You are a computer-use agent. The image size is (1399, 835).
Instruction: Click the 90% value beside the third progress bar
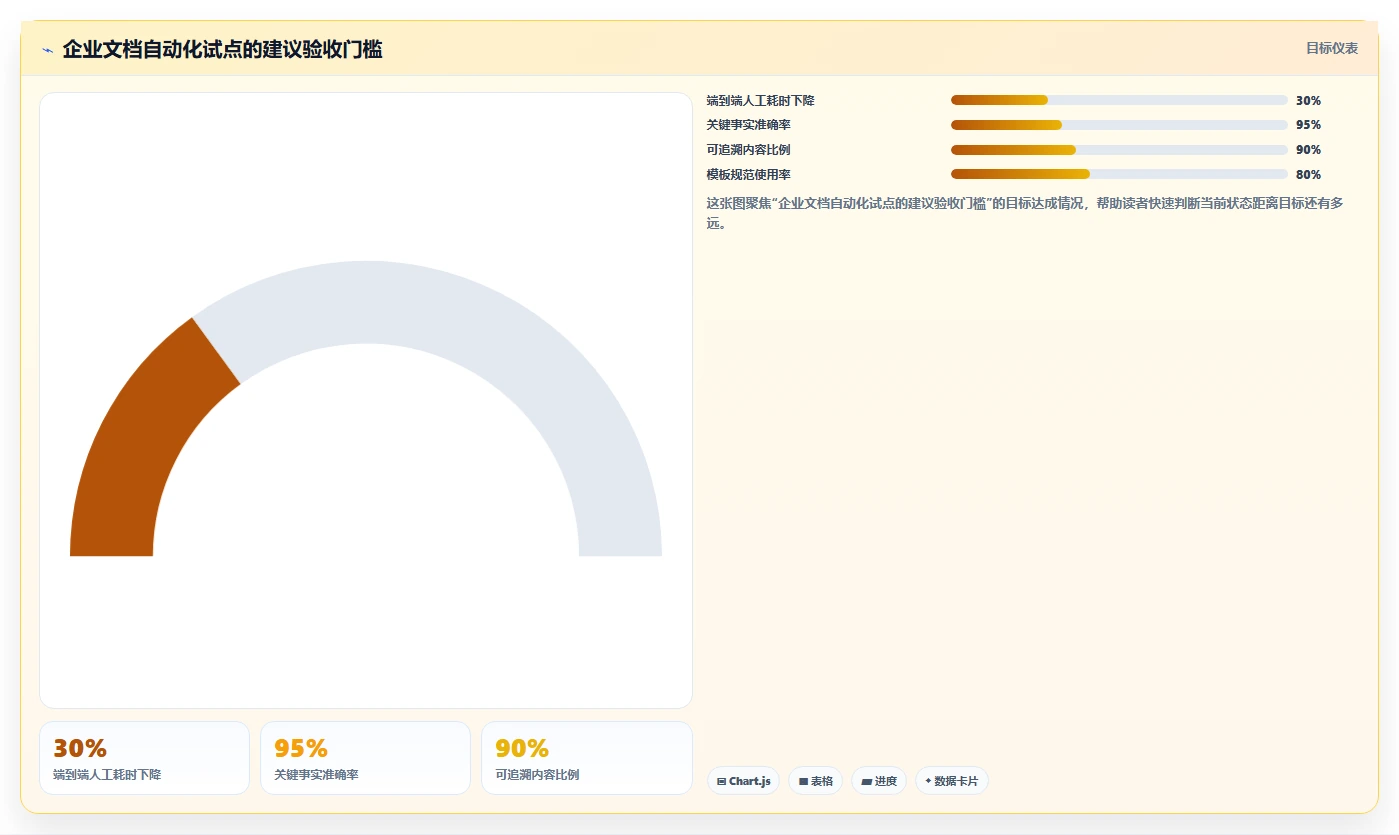pyautogui.click(x=1308, y=150)
